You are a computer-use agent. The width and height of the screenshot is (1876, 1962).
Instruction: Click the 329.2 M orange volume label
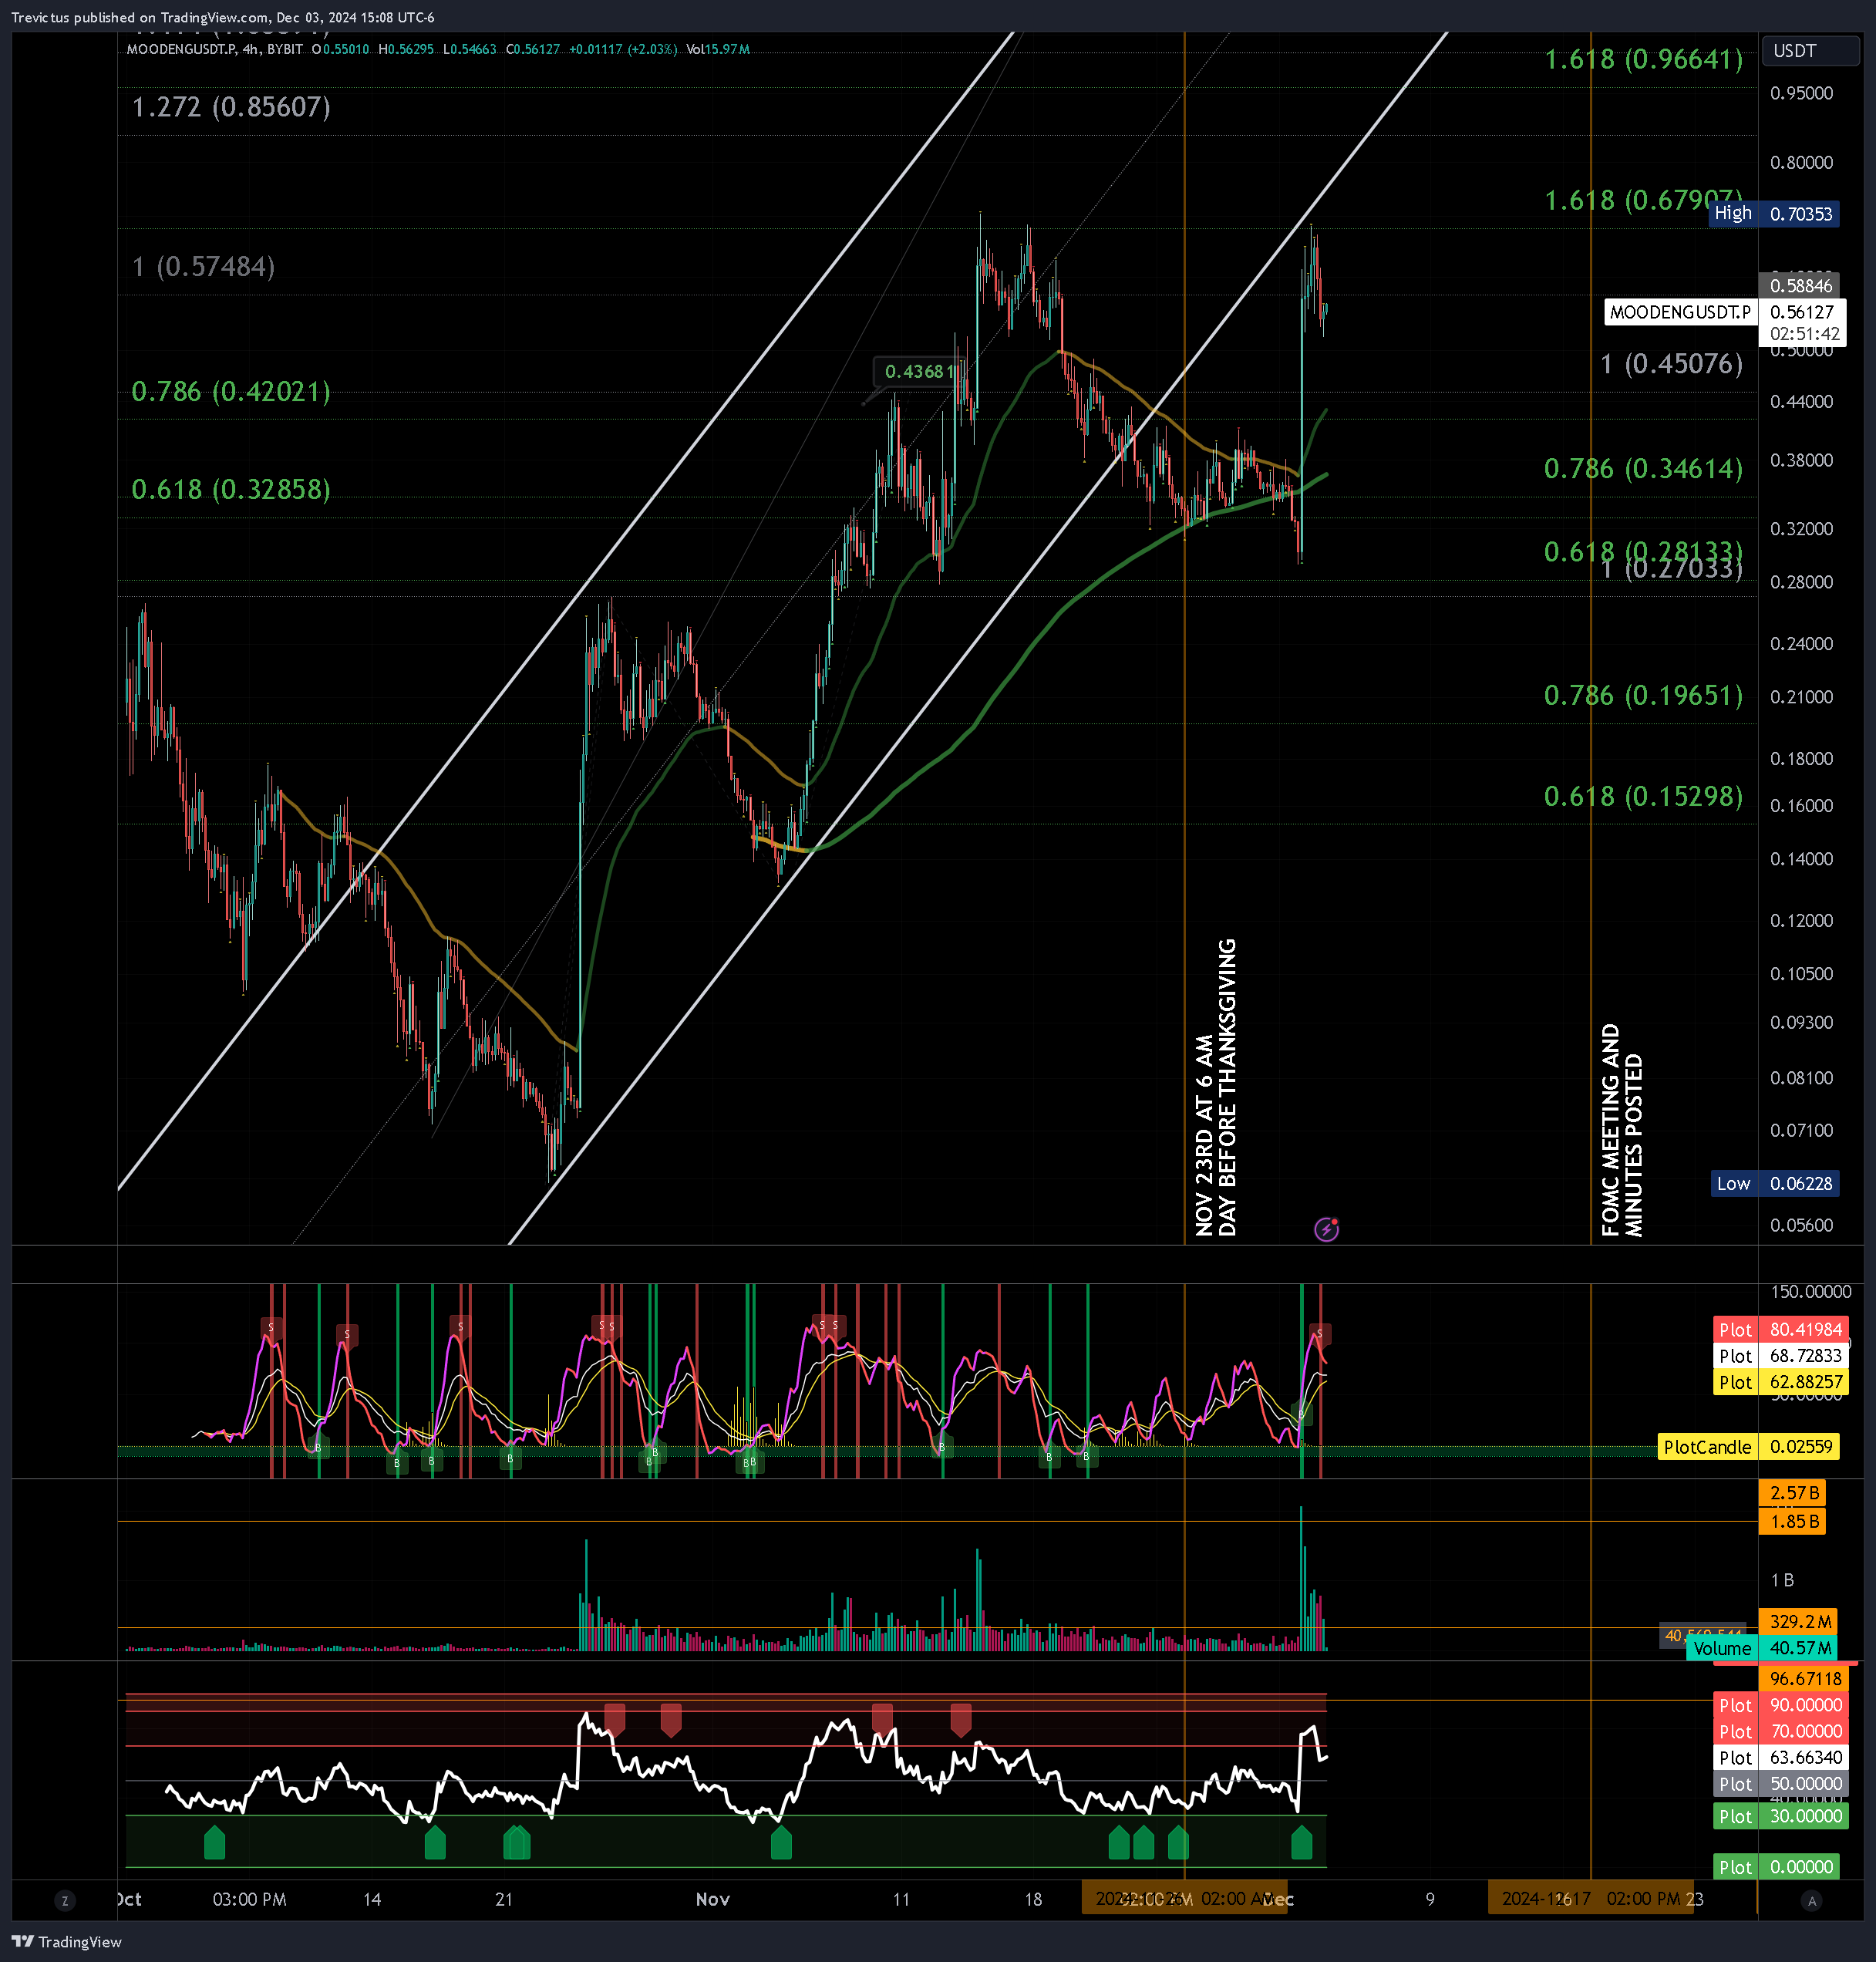click(x=1799, y=1622)
